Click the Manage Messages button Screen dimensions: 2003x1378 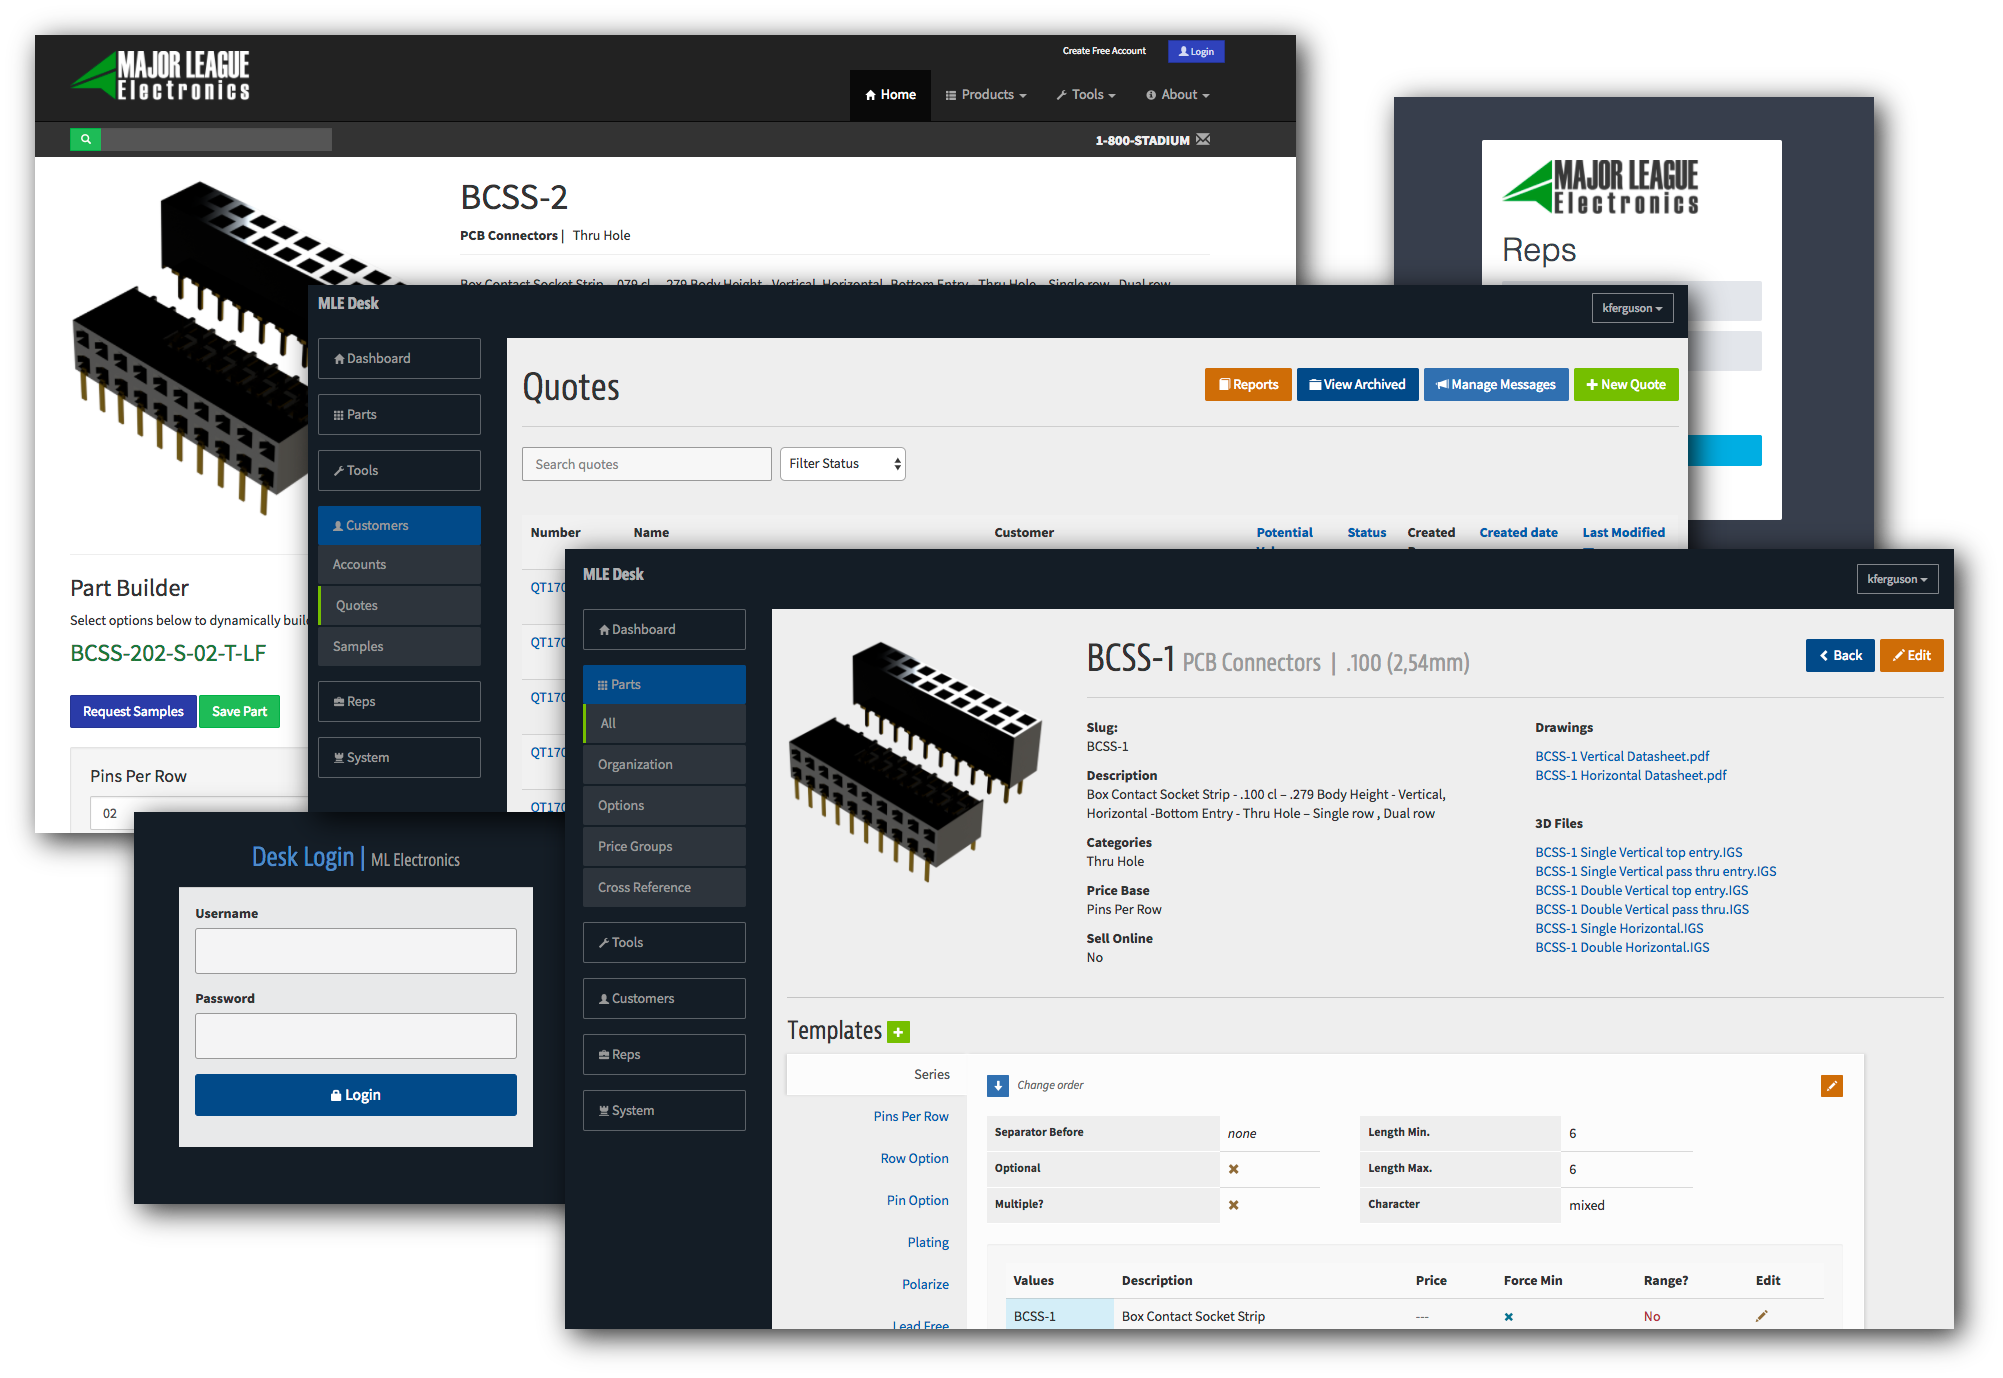click(x=1496, y=384)
